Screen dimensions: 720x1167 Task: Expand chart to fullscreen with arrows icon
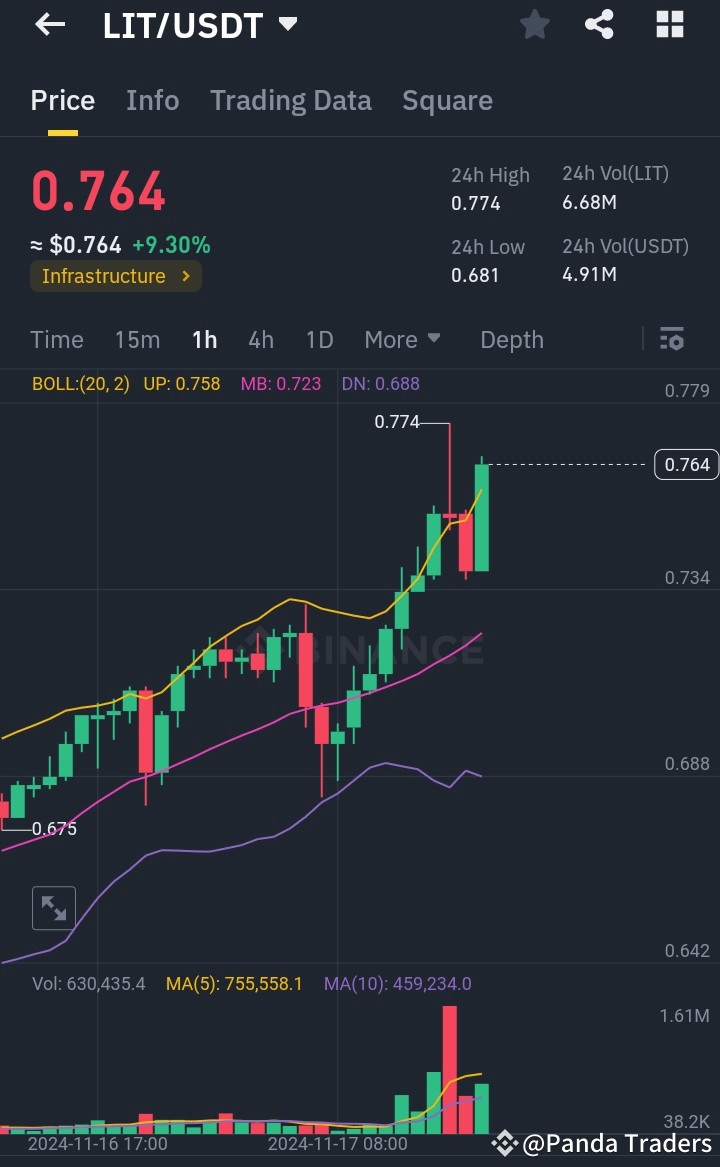click(x=53, y=908)
